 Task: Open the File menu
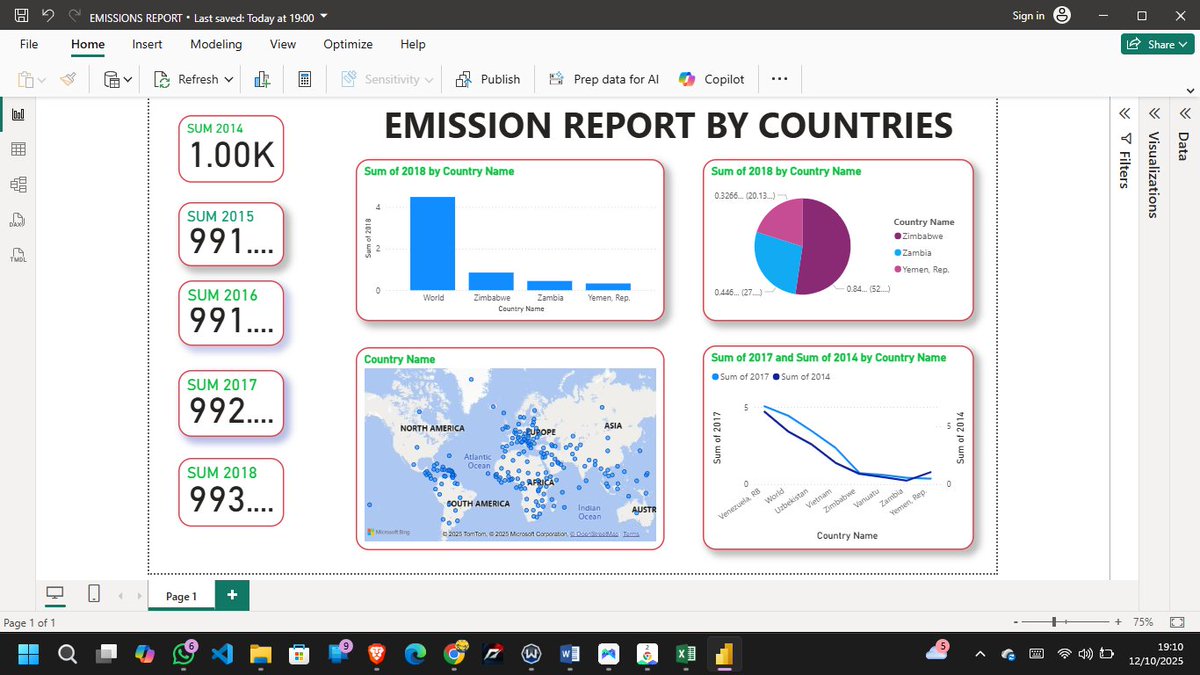tap(29, 44)
